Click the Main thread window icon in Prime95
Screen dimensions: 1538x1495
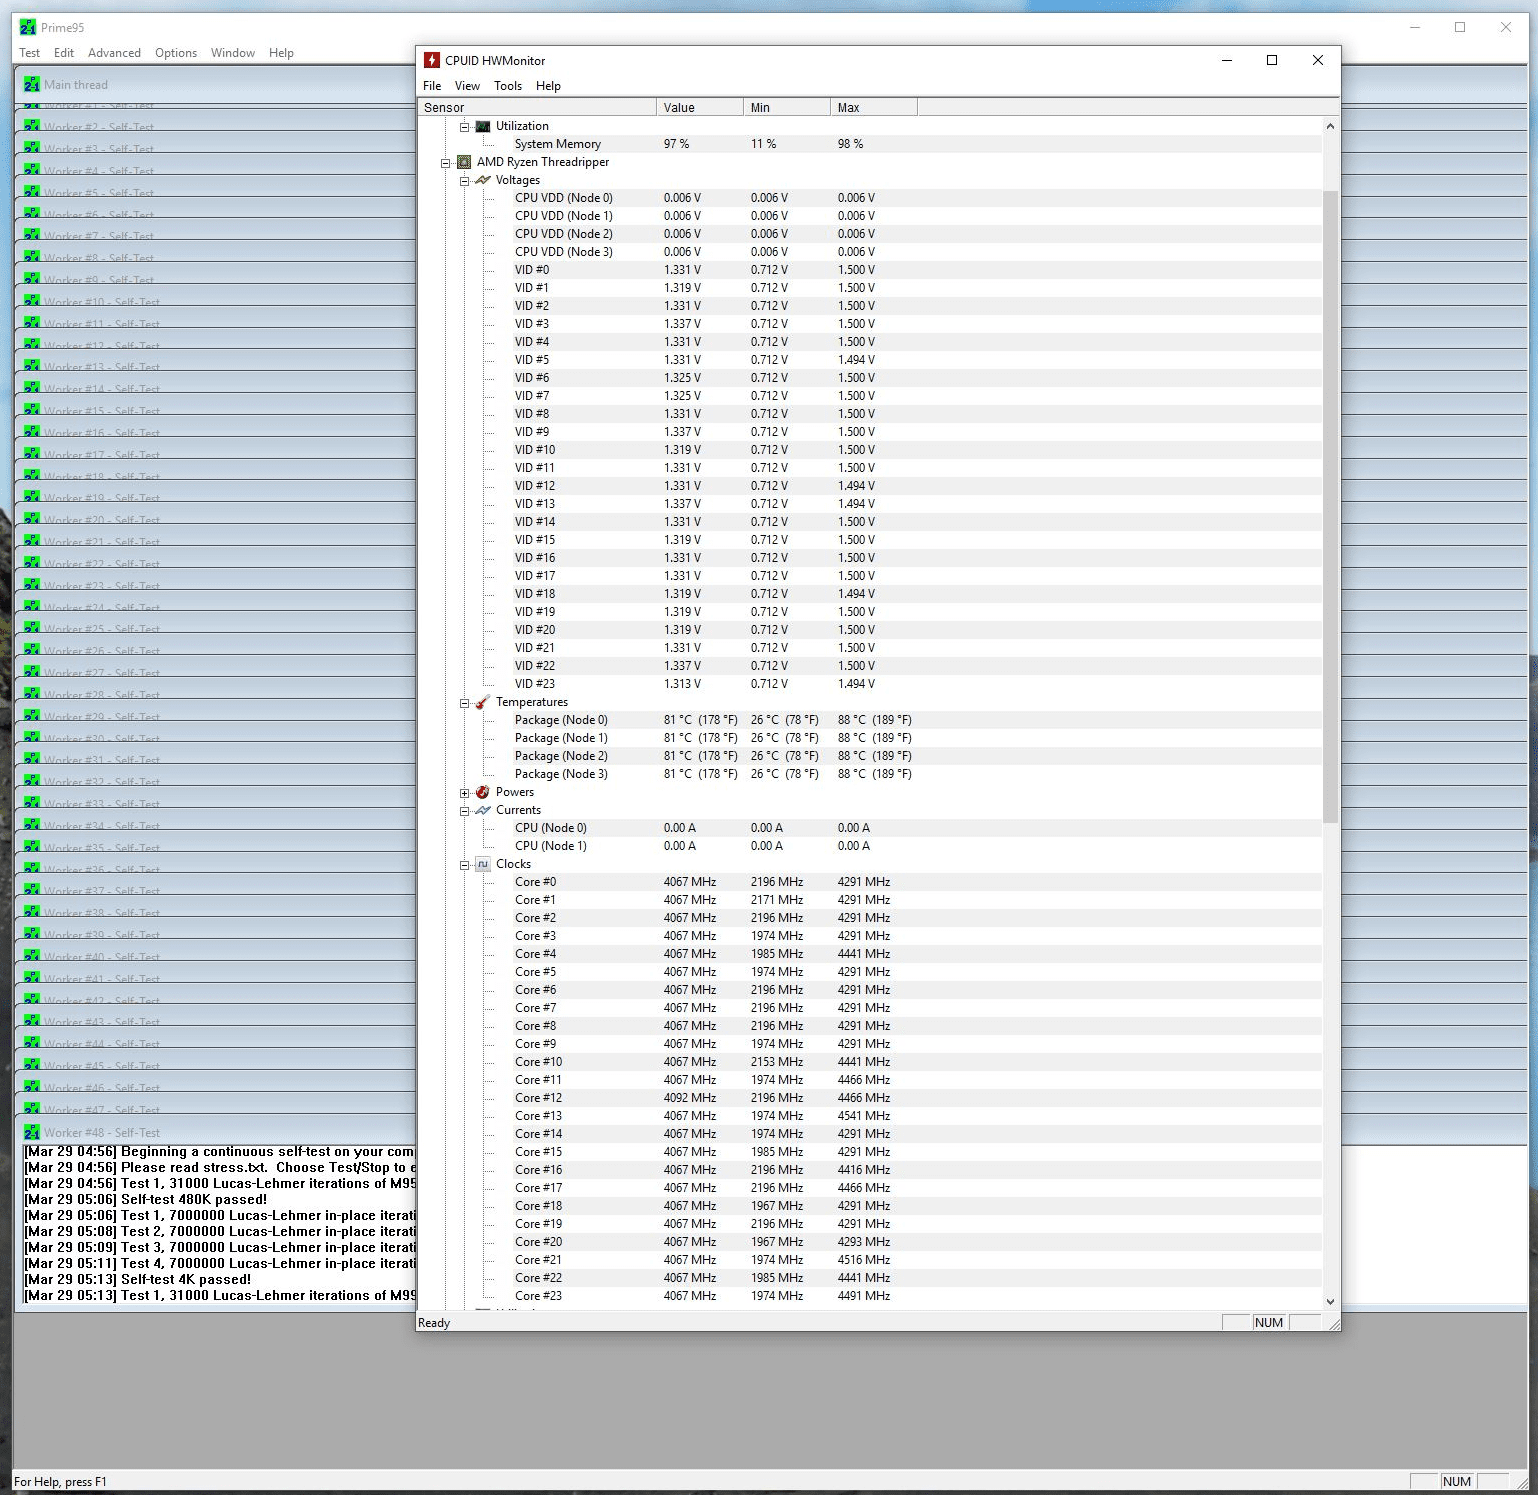[32, 84]
